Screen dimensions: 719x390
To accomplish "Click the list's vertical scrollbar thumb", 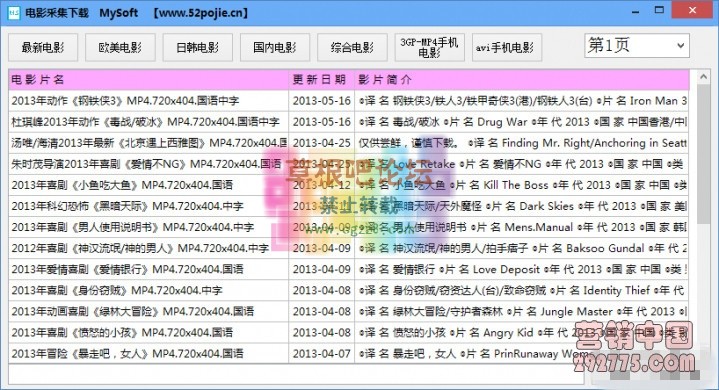I will pos(703,154).
